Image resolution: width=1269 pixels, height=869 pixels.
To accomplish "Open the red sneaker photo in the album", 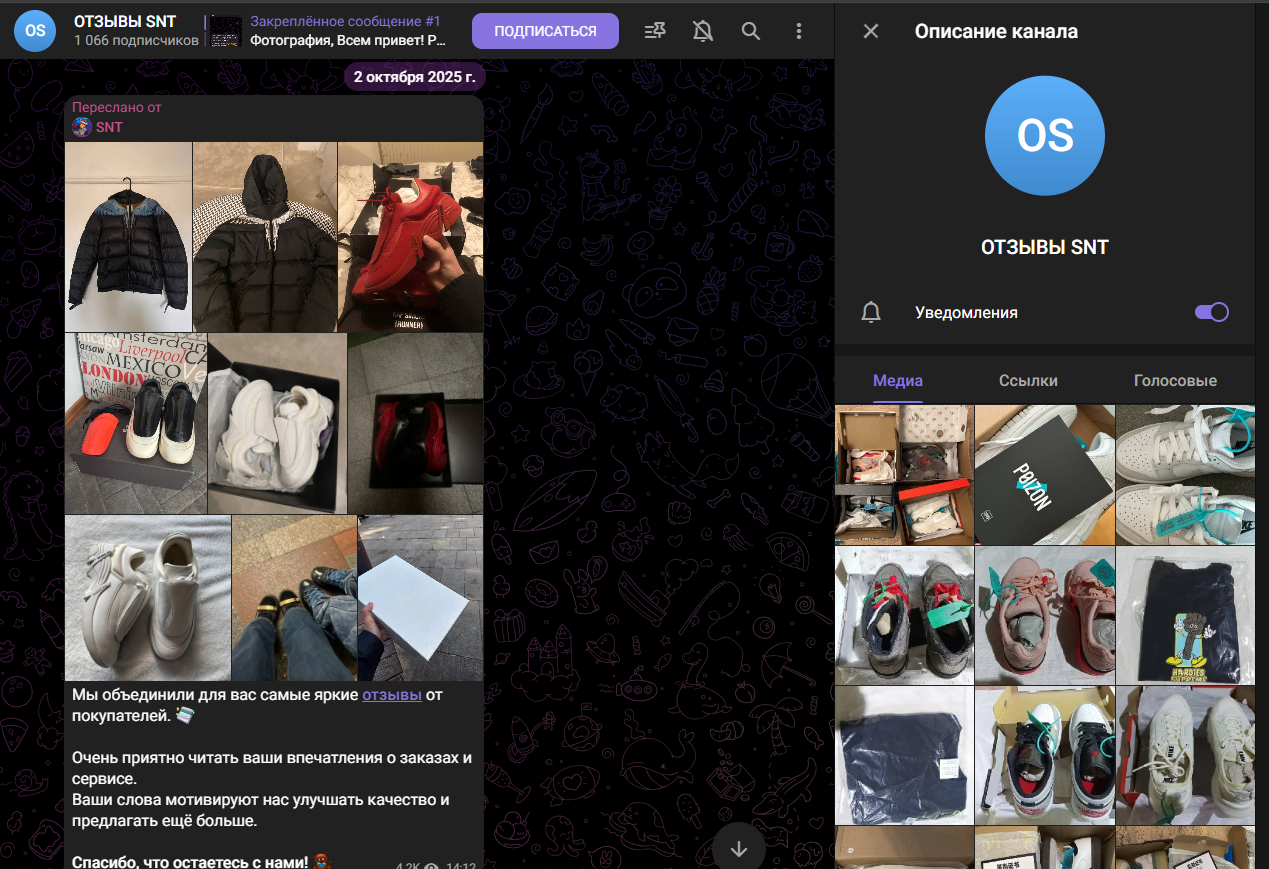I will pyautogui.click(x=410, y=236).
